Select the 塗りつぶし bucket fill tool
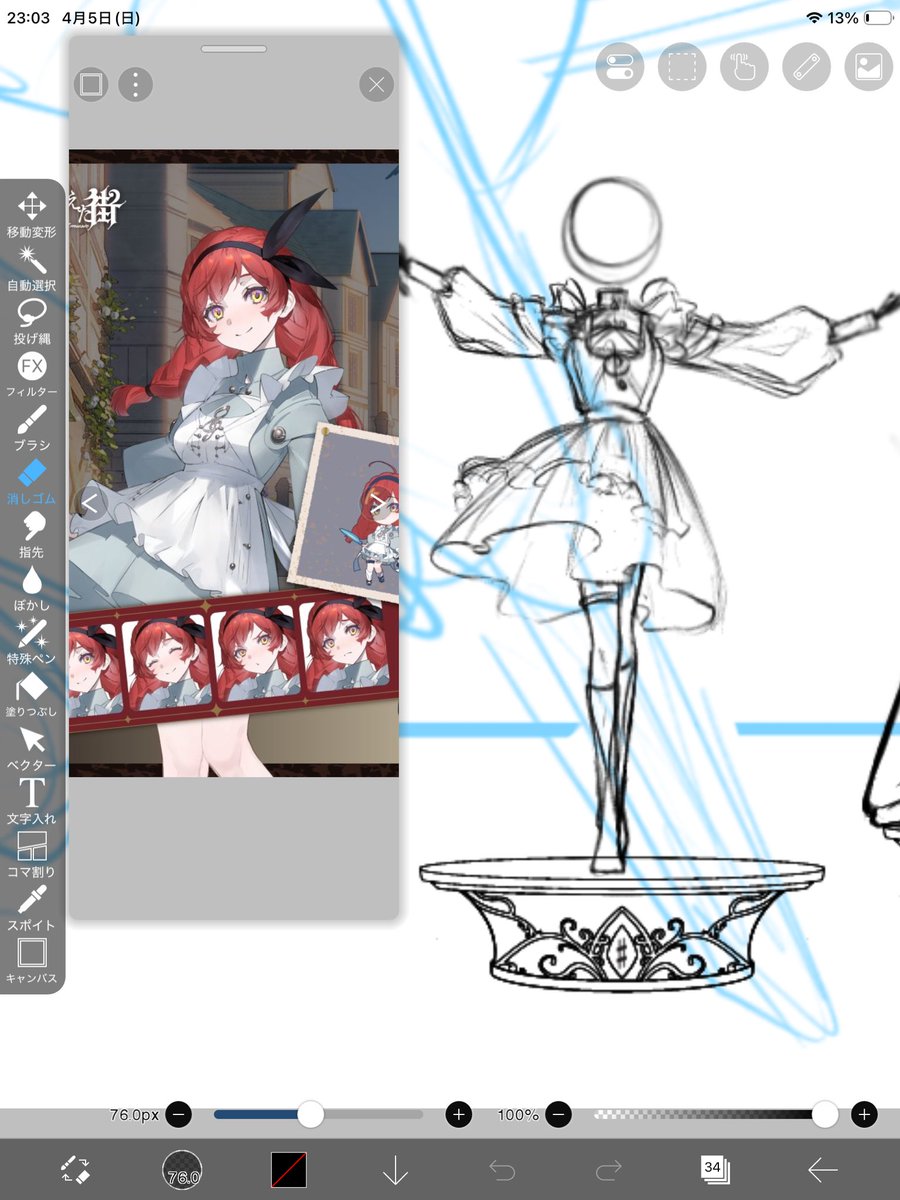Viewport: 900px width, 1200px height. 32,694
